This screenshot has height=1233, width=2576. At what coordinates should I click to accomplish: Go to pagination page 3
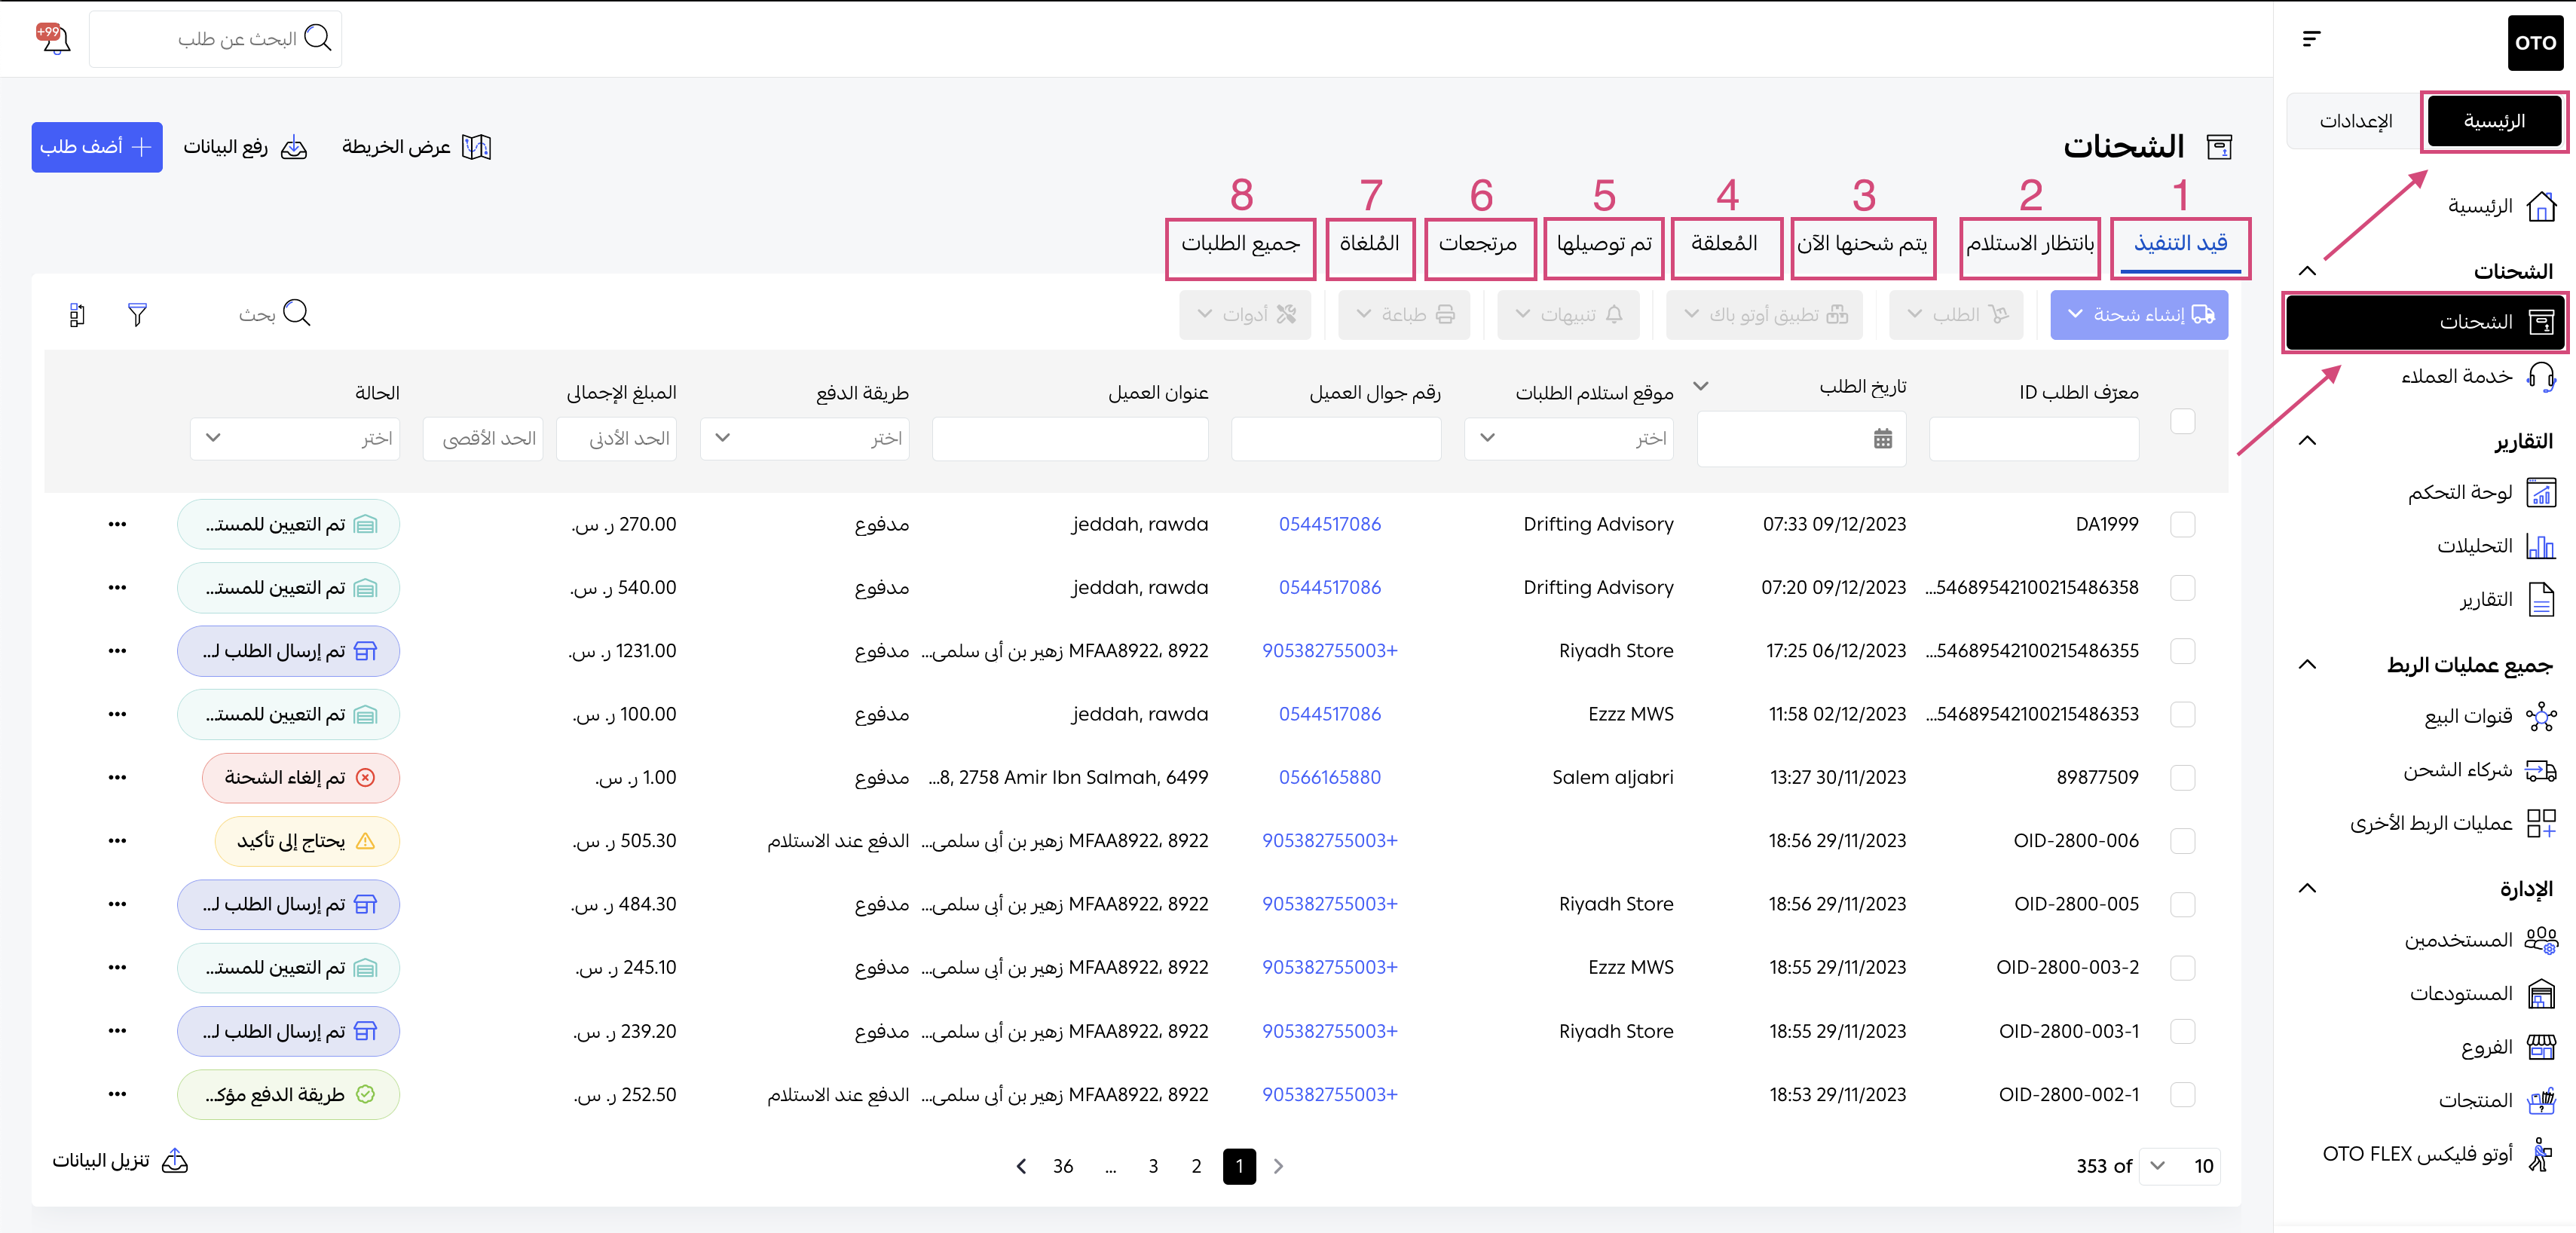[1153, 1166]
